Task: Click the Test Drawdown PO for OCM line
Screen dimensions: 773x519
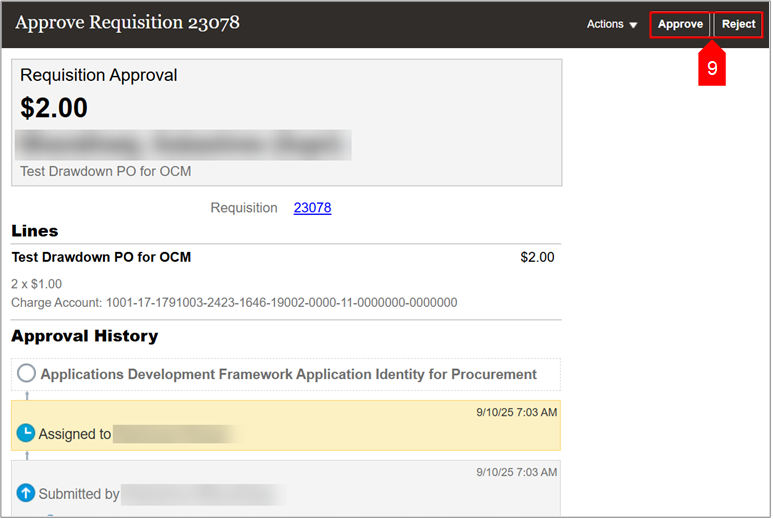Action: 101,257
